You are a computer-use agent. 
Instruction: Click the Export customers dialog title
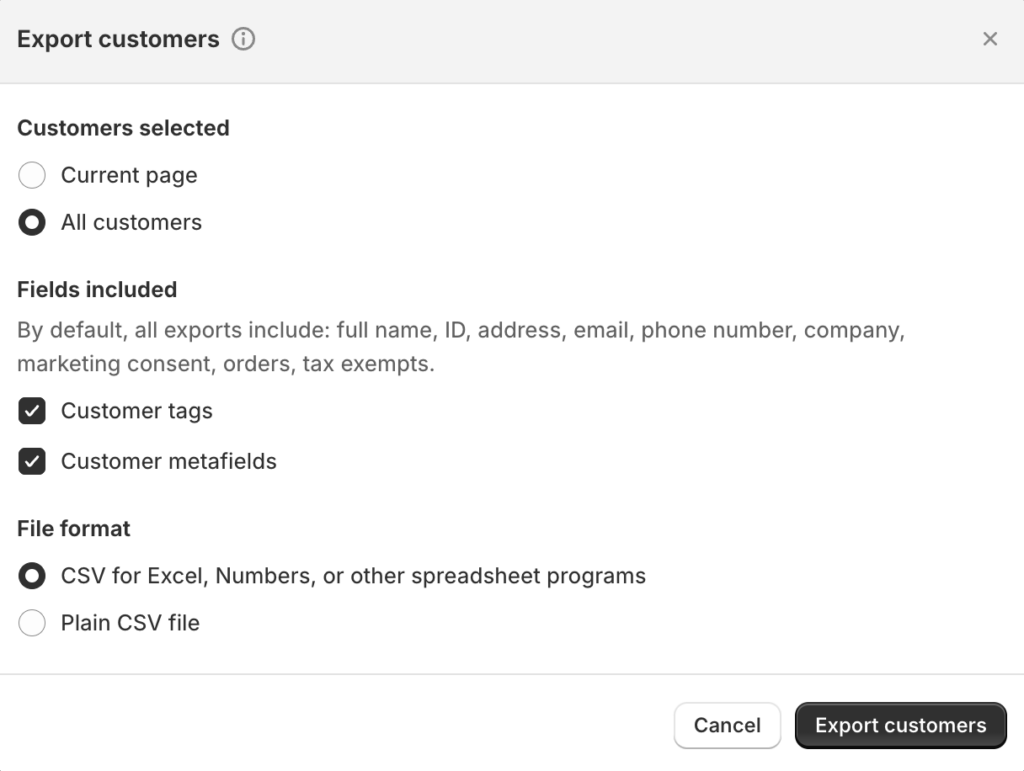(x=118, y=39)
